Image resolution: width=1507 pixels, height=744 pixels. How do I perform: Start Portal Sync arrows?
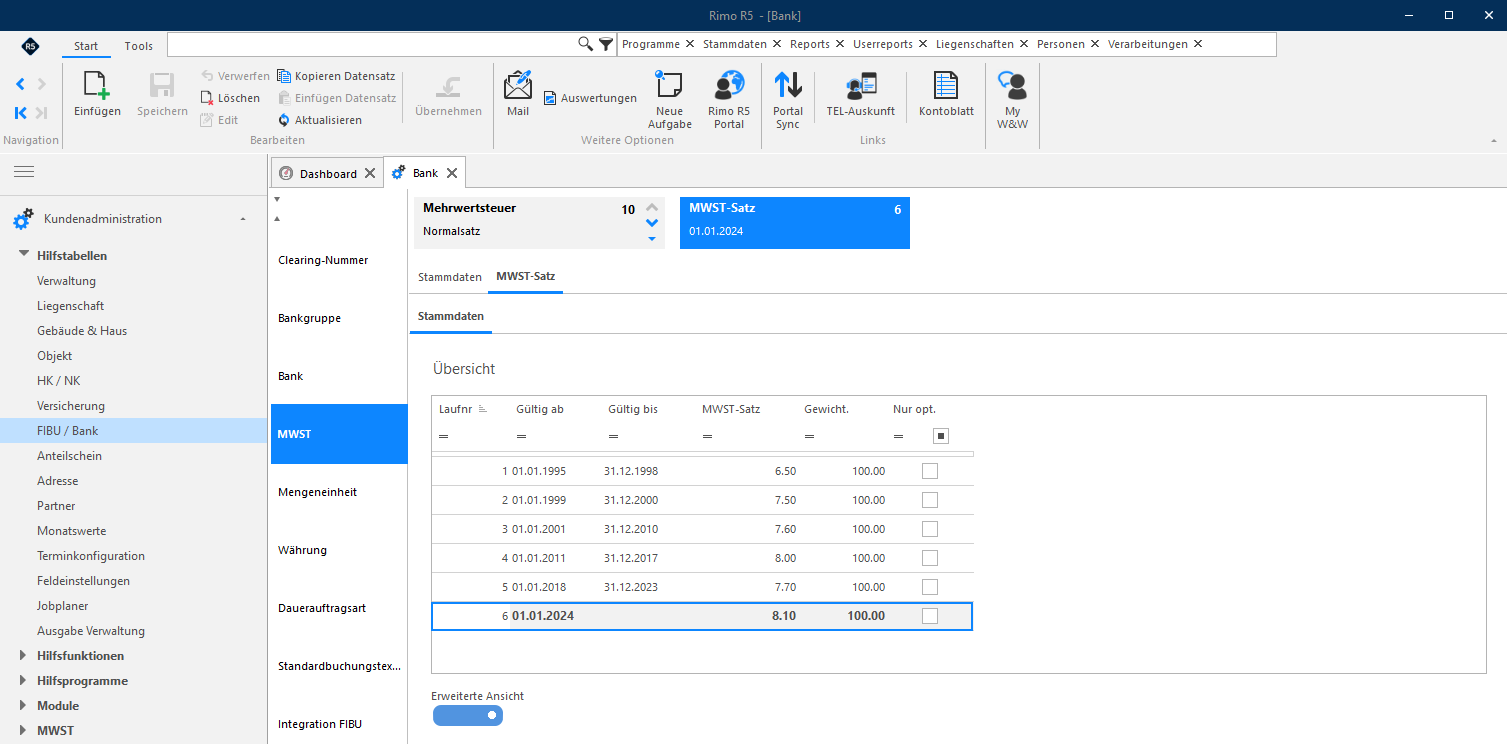[788, 85]
